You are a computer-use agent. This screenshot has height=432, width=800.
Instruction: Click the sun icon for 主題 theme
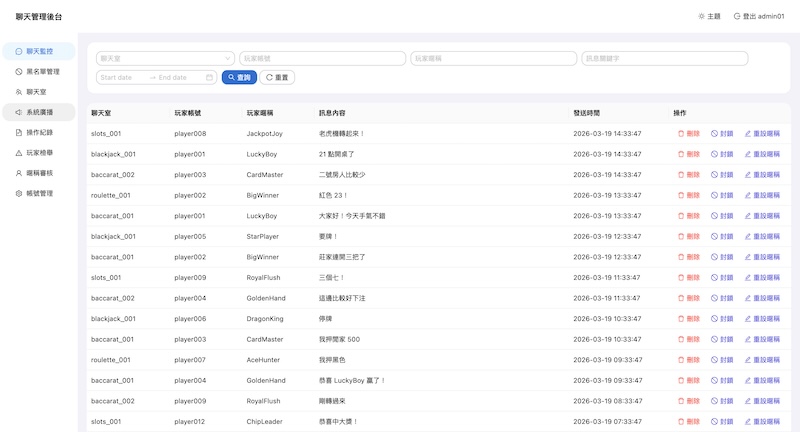pos(702,16)
